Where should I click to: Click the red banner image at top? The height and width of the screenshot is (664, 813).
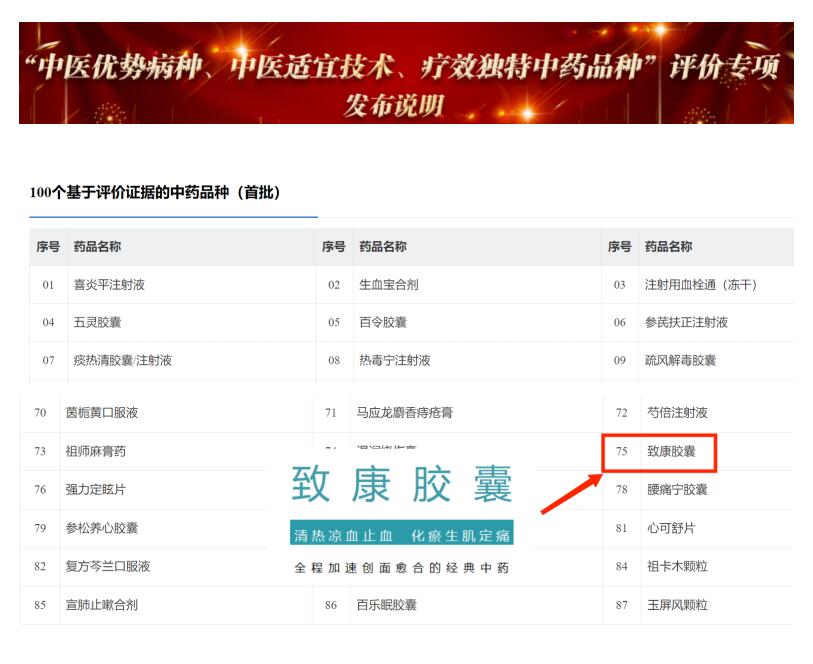[x=406, y=73]
